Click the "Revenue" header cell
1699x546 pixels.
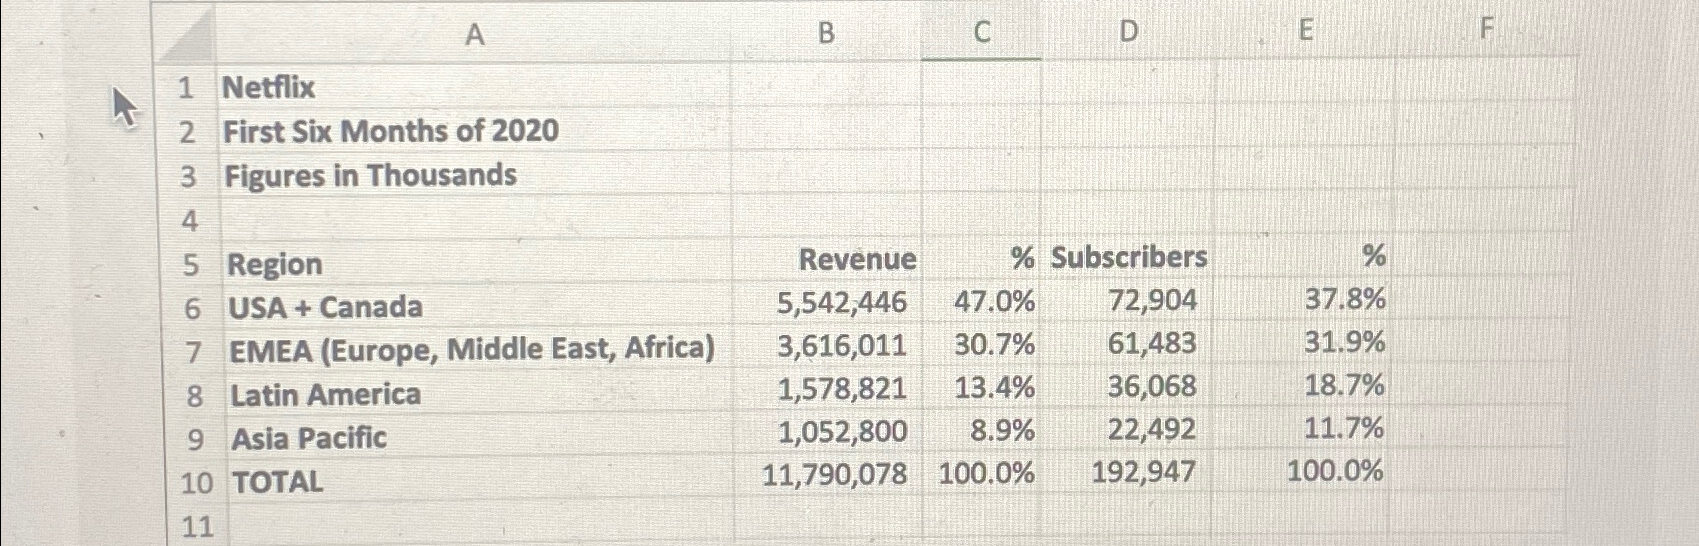(828, 260)
